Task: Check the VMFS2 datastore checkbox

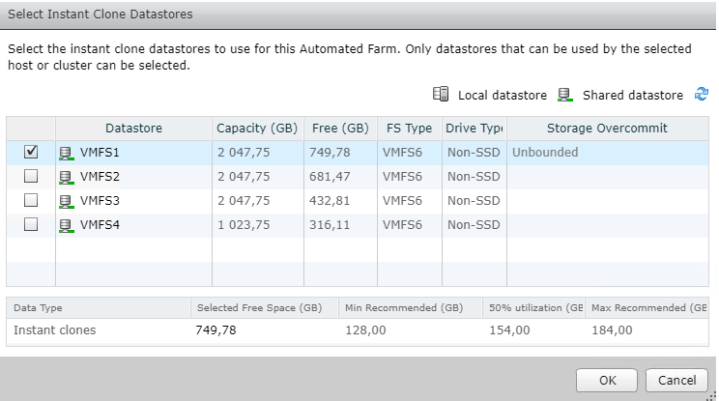Action: pos(30,176)
